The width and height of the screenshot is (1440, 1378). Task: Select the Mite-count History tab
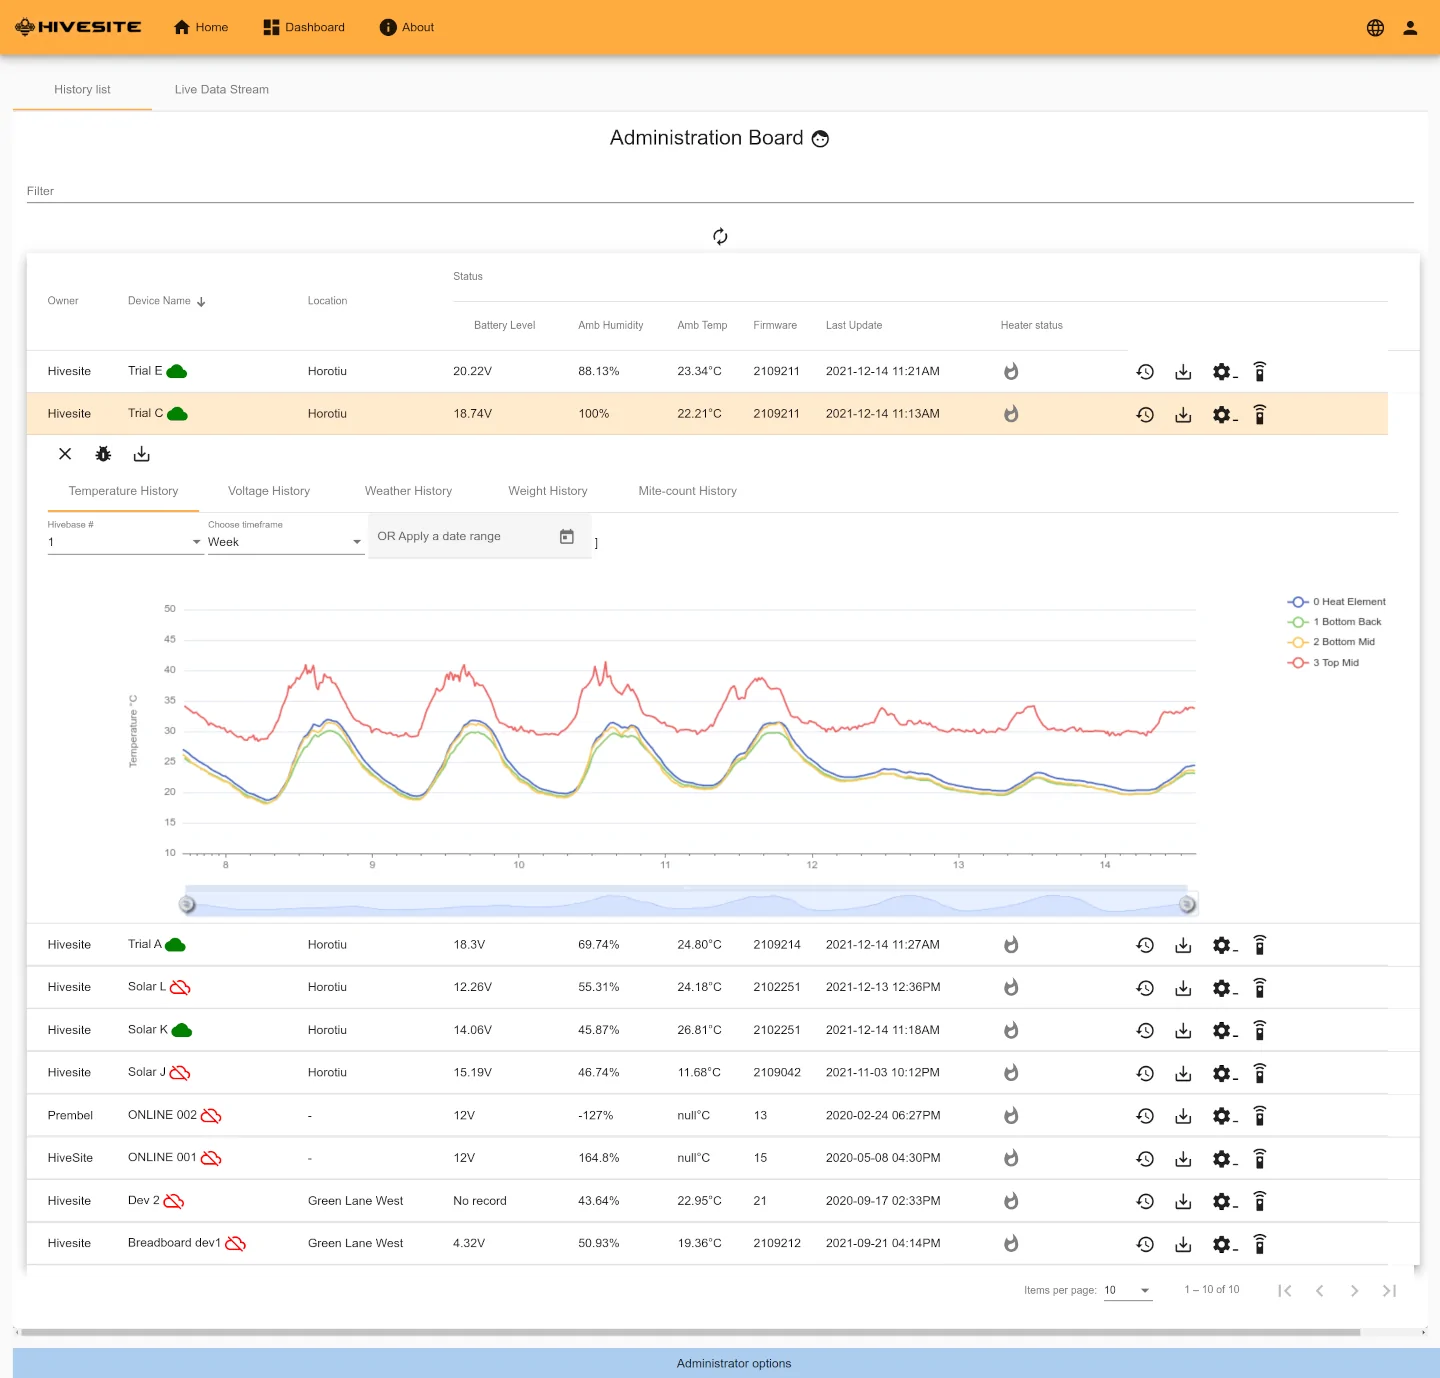pos(688,491)
